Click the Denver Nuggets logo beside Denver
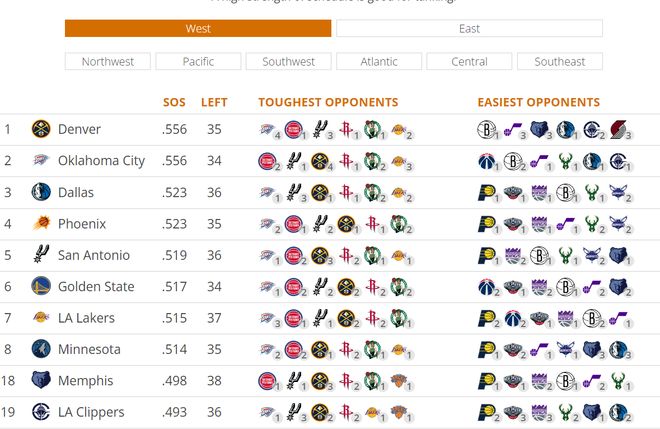Viewport: 660px width, 429px height. pyautogui.click(x=41, y=129)
